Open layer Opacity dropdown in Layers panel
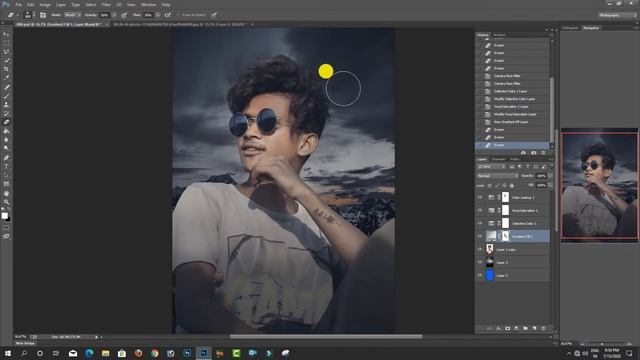640x360 pixels. pos(550,176)
